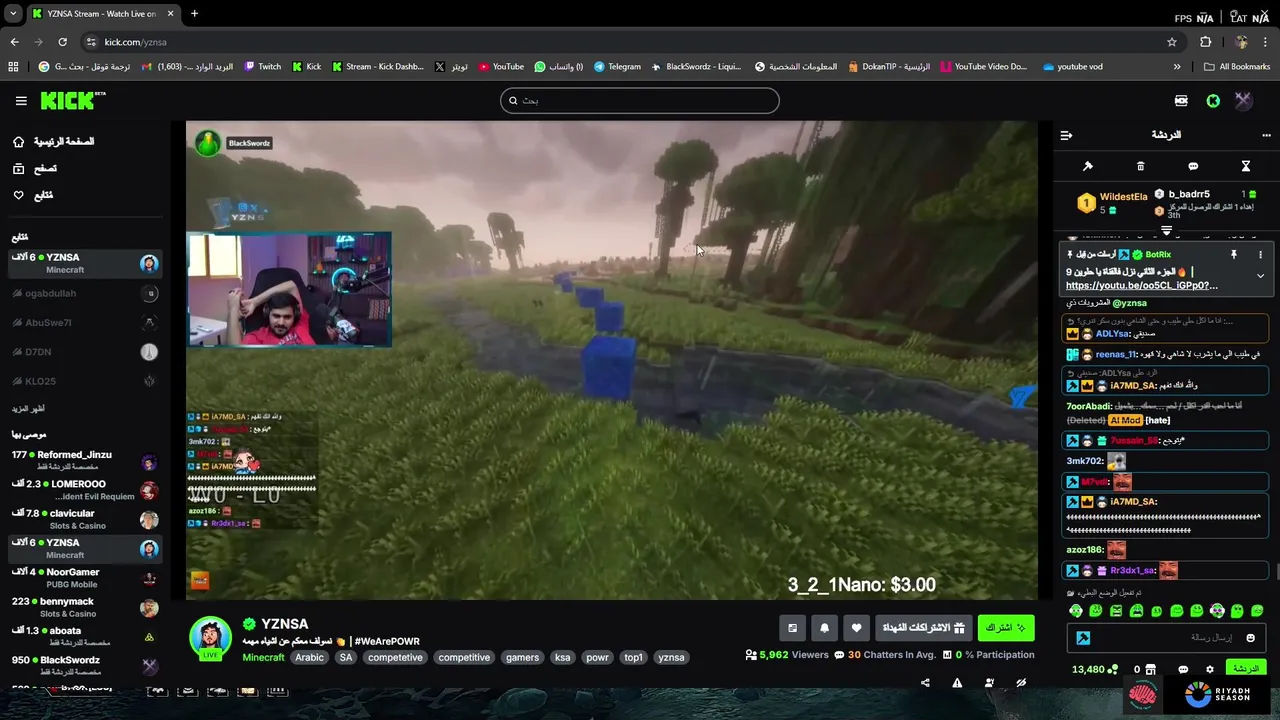This screenshot has width=1280, height=720.
Task: Click the competetive tag
Action: click(395, 658)
